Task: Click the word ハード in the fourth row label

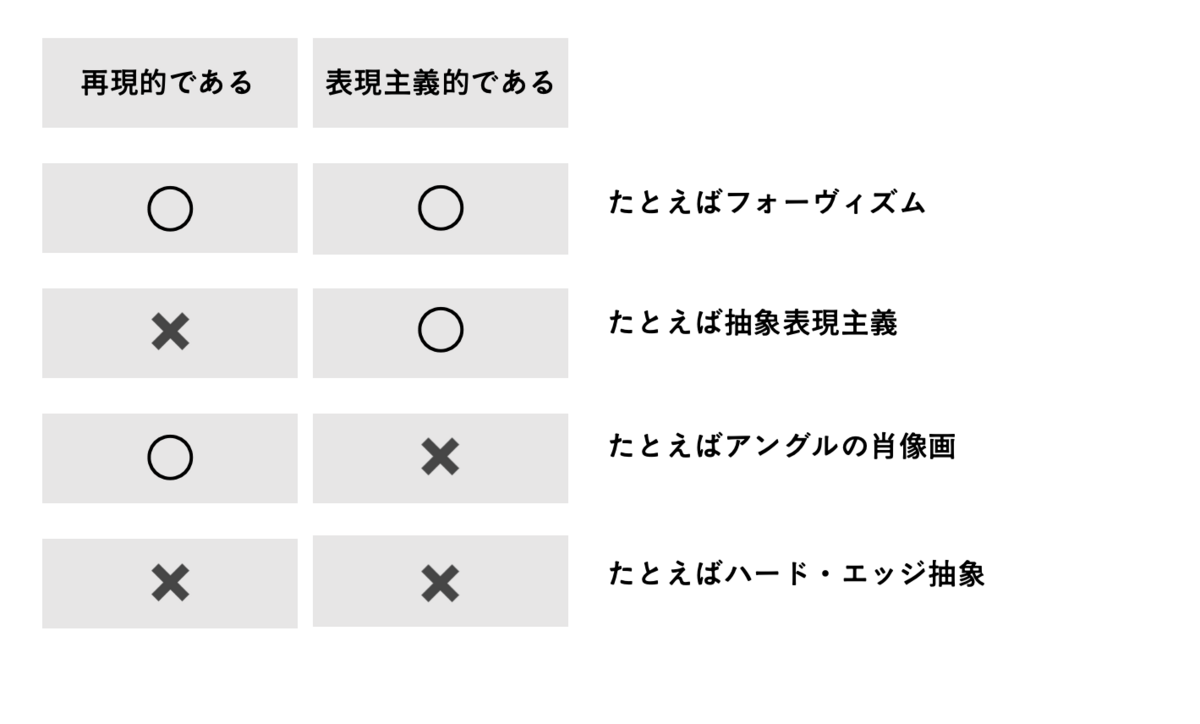Action: [x=769, y=574]
